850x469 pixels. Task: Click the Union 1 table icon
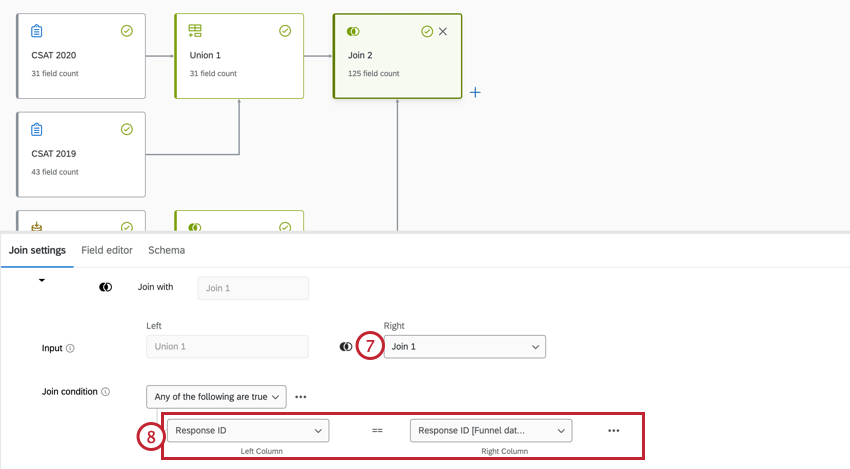tap(195, 31)
